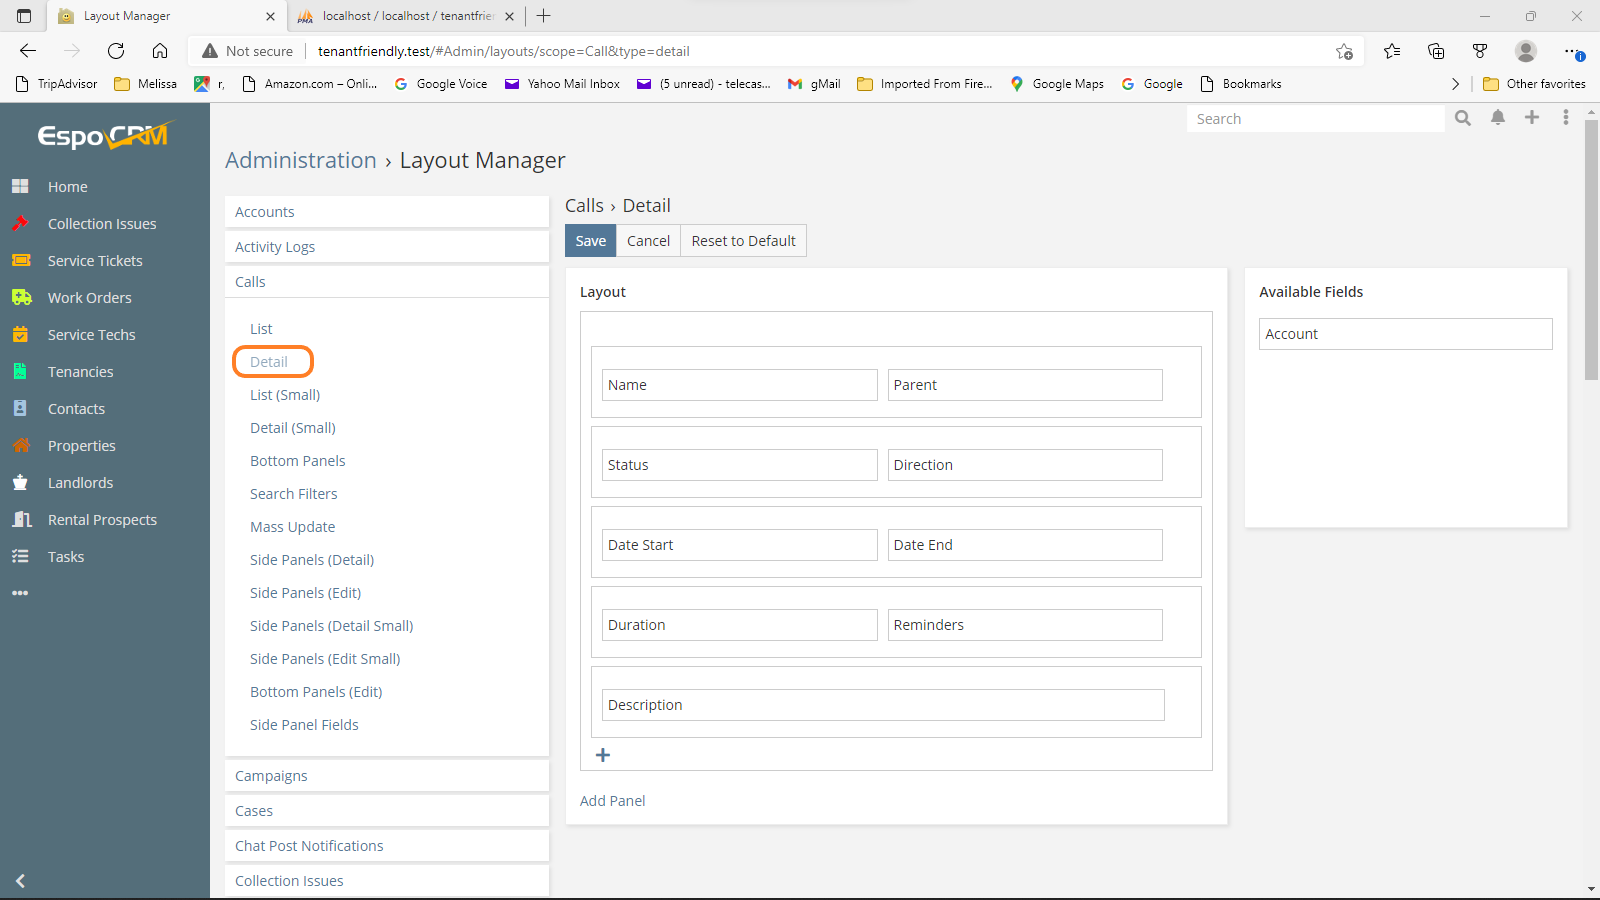Expand the sidebar more items dots
Screen dimensions: 1600x900
(20, 593)
